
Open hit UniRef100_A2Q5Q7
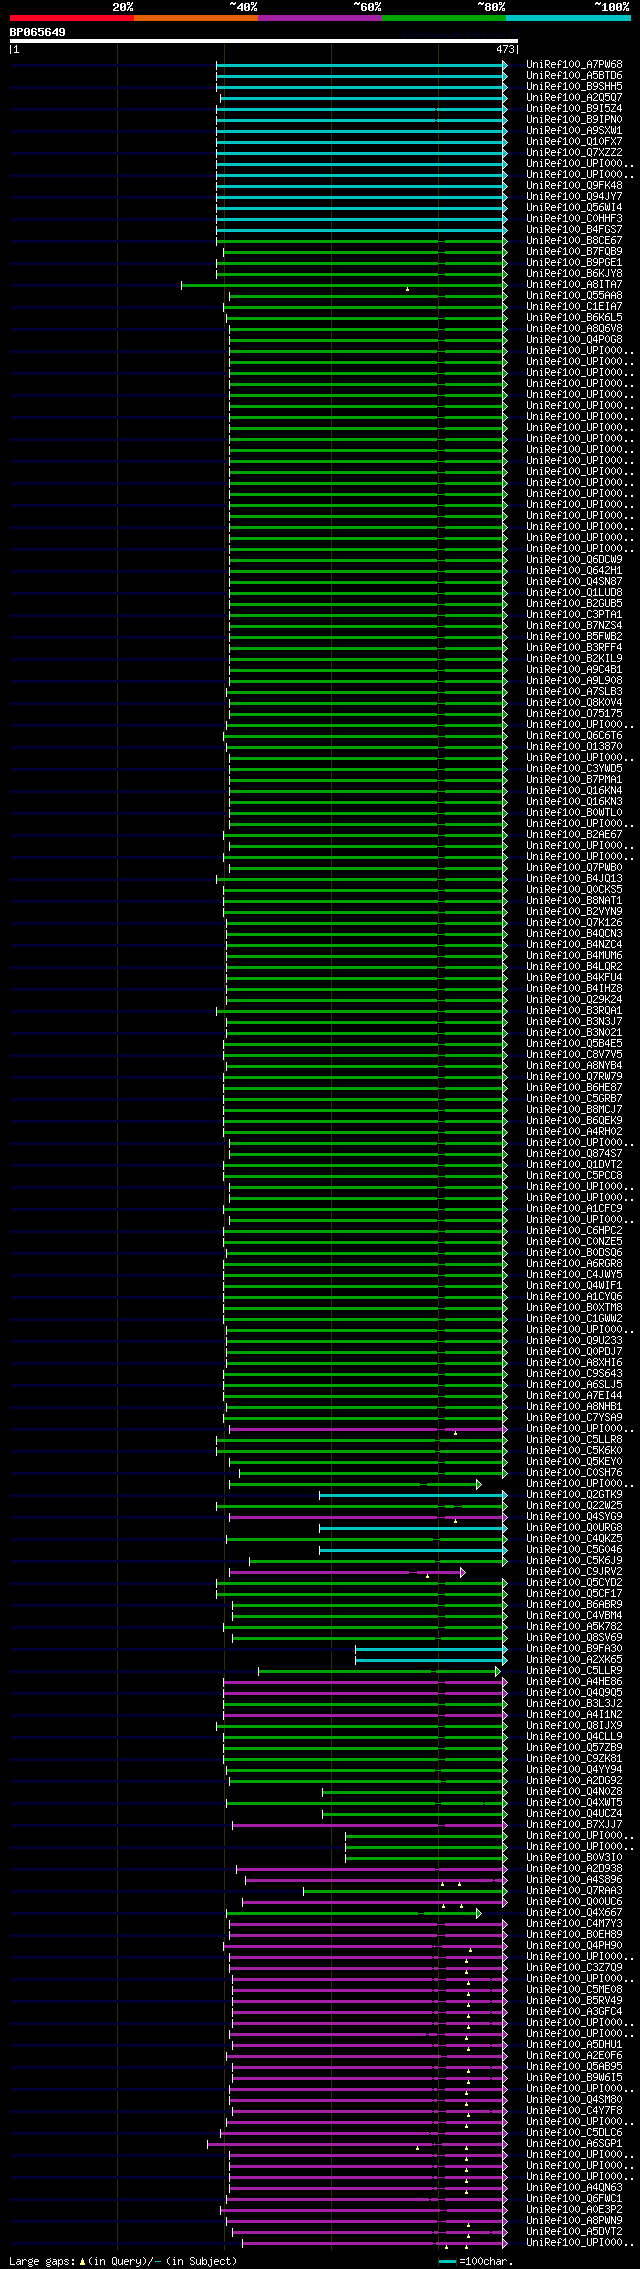574,98
